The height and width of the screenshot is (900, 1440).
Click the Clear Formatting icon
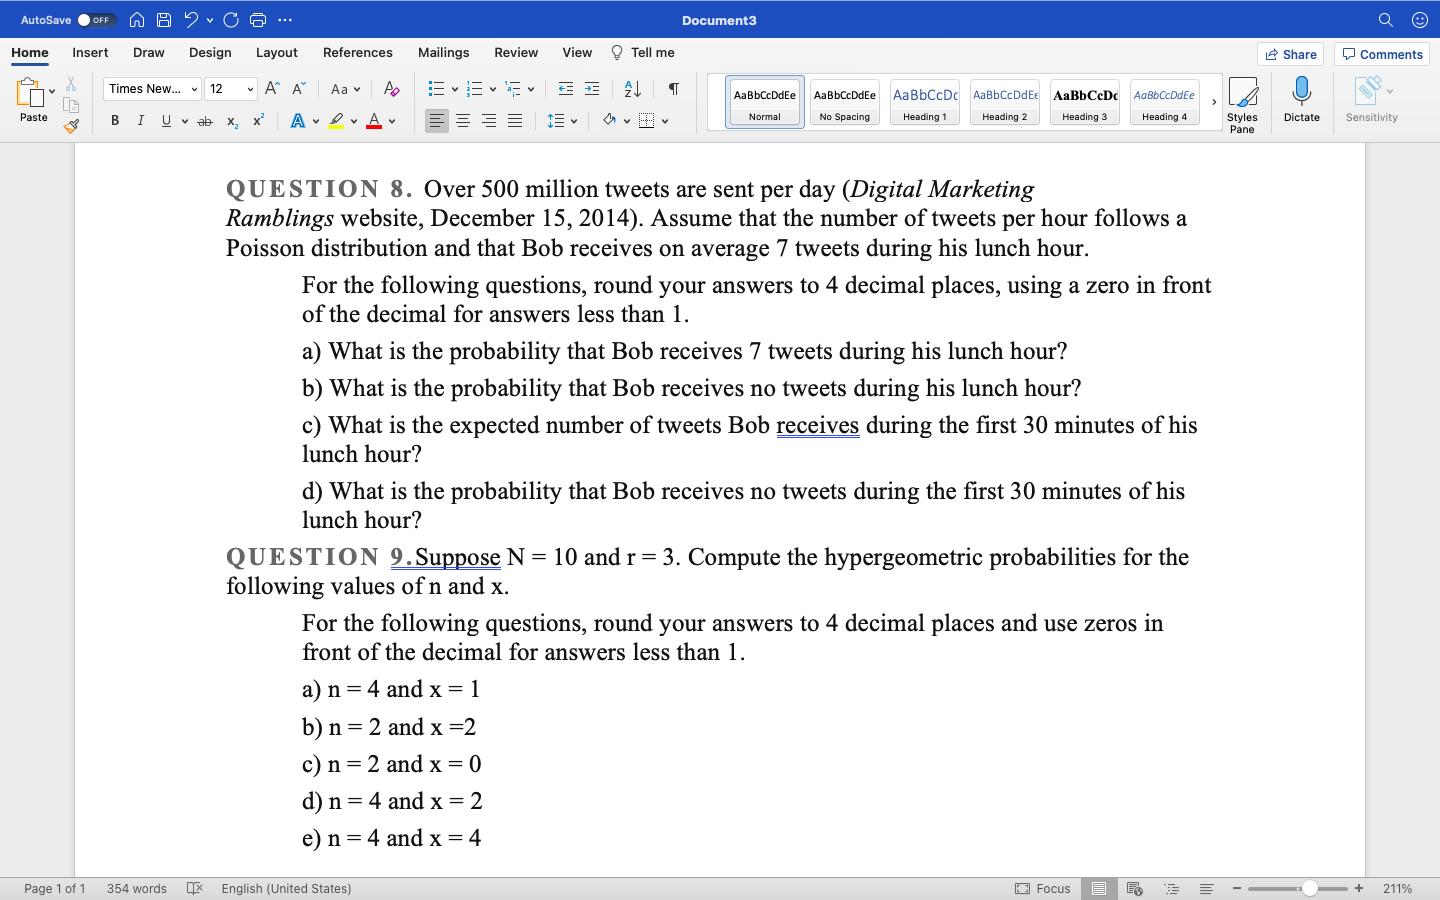(391, 89)
